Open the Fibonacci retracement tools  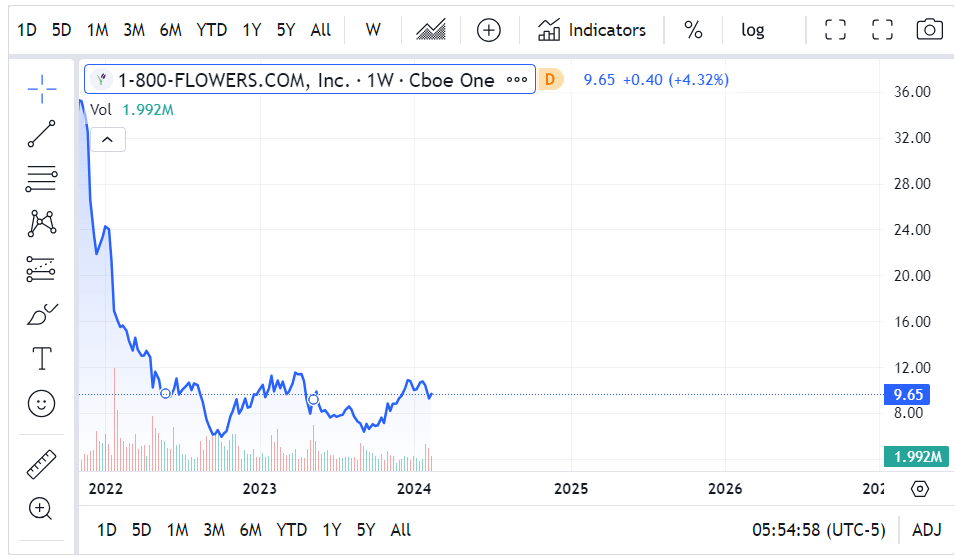41,179
